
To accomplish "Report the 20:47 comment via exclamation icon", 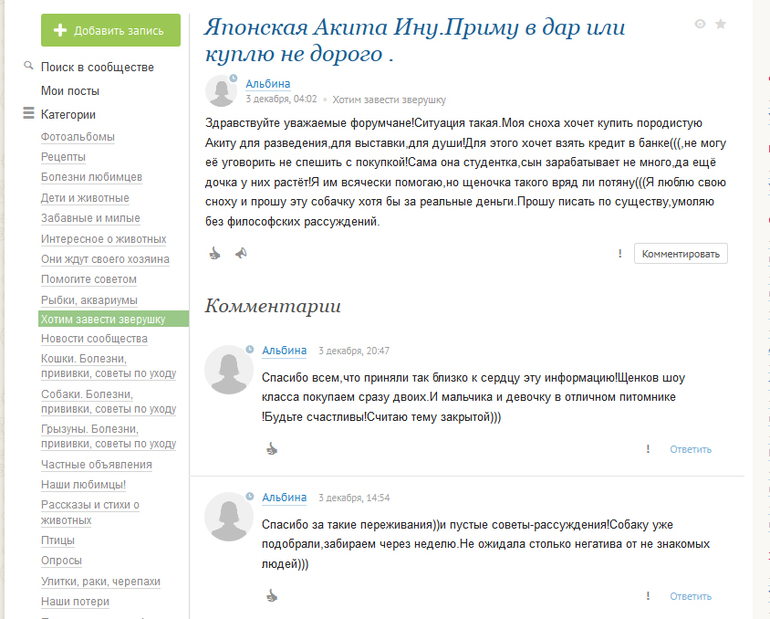I will (648, 449).
